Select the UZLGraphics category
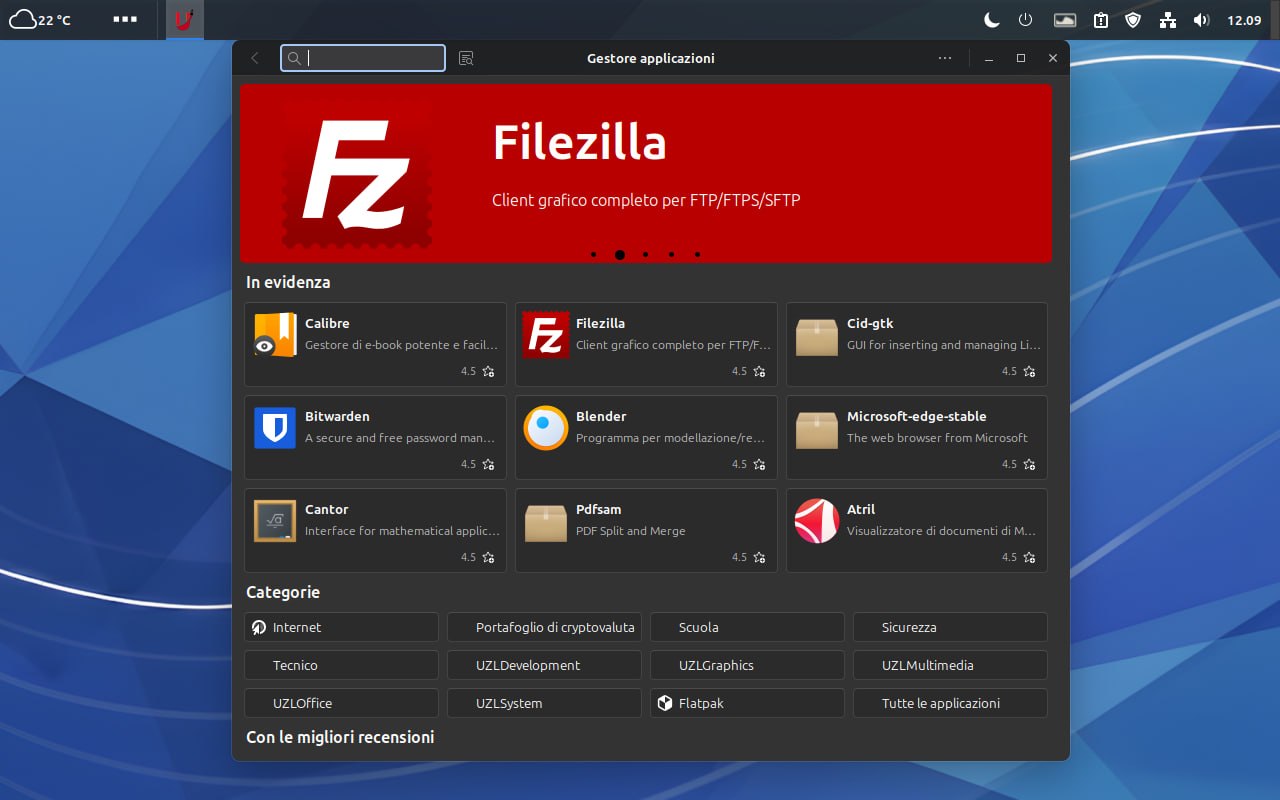The height and width of the screenshot is (800, 1280). click(x=747, y=665)
